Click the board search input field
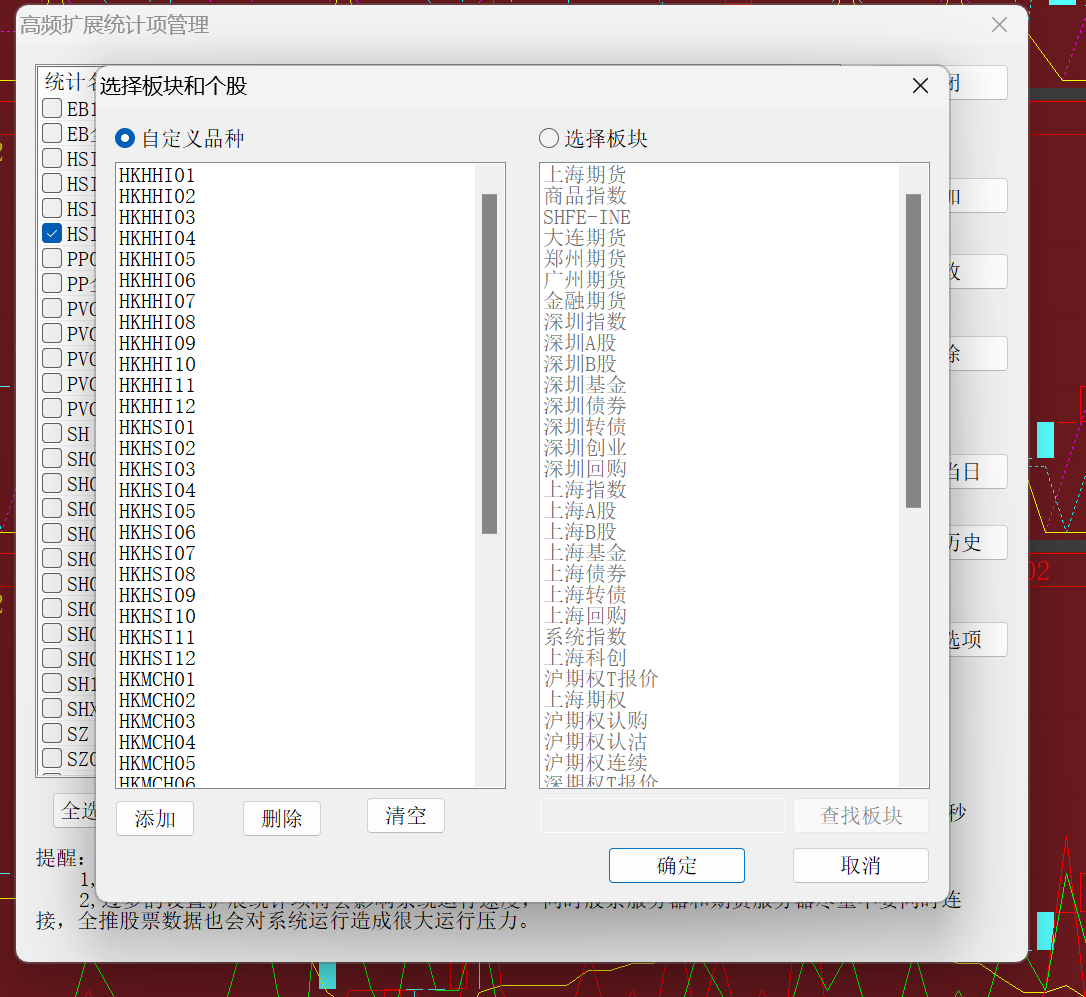1086x997 pixels. click(663, 815)
